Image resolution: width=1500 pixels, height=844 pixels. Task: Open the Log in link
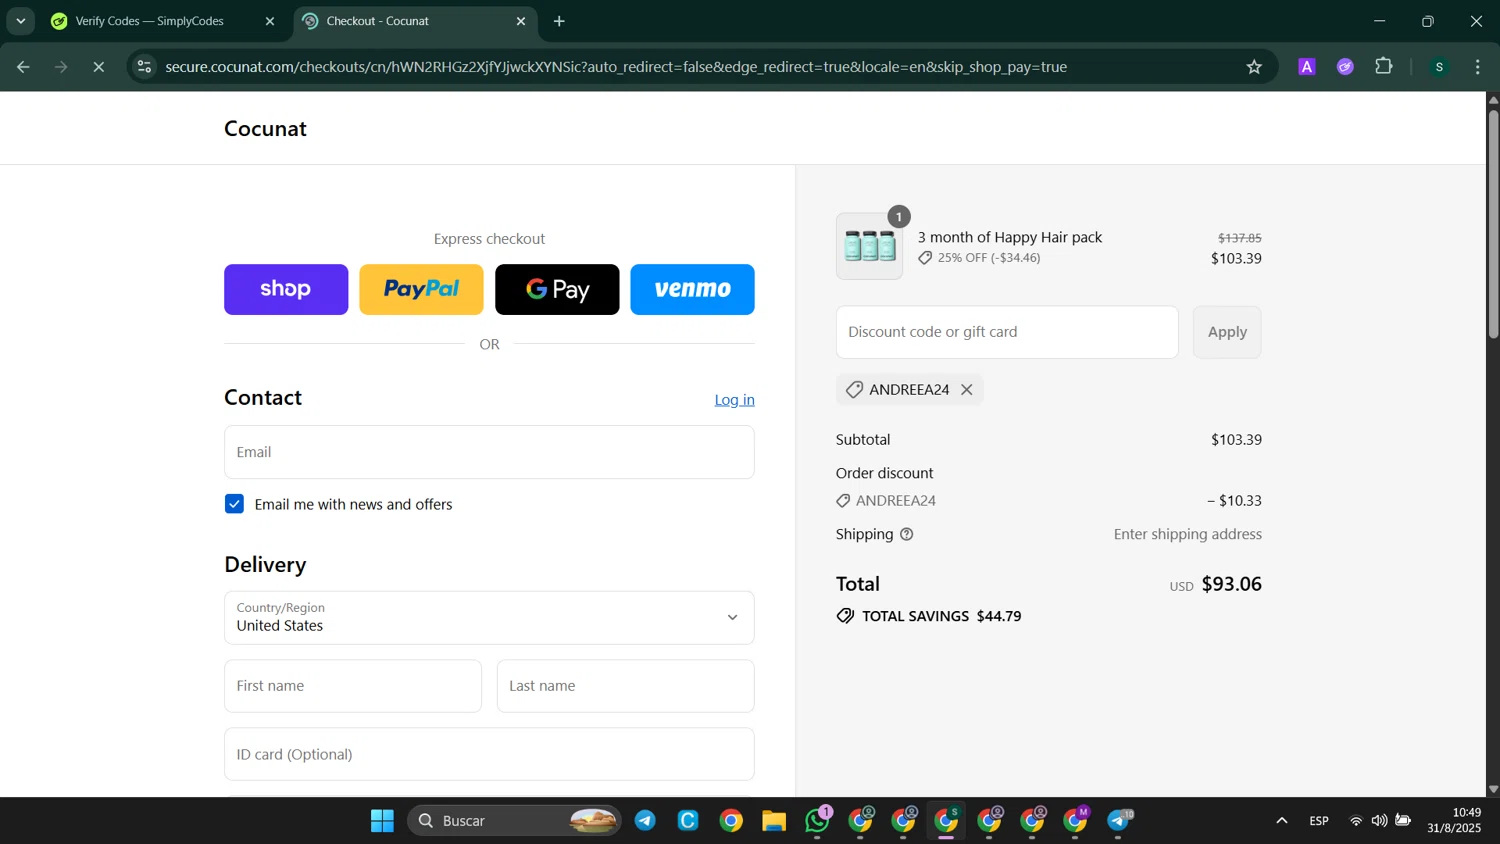734,400
